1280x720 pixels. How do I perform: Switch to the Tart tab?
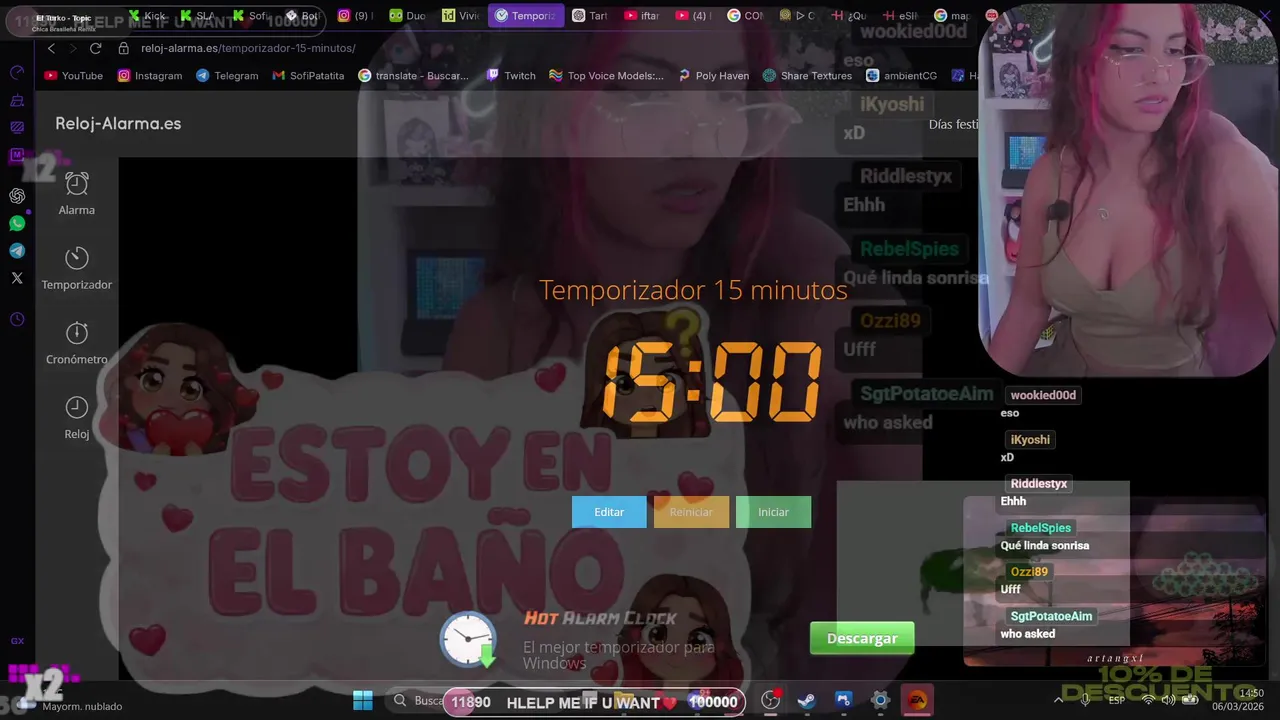[589, 16]
